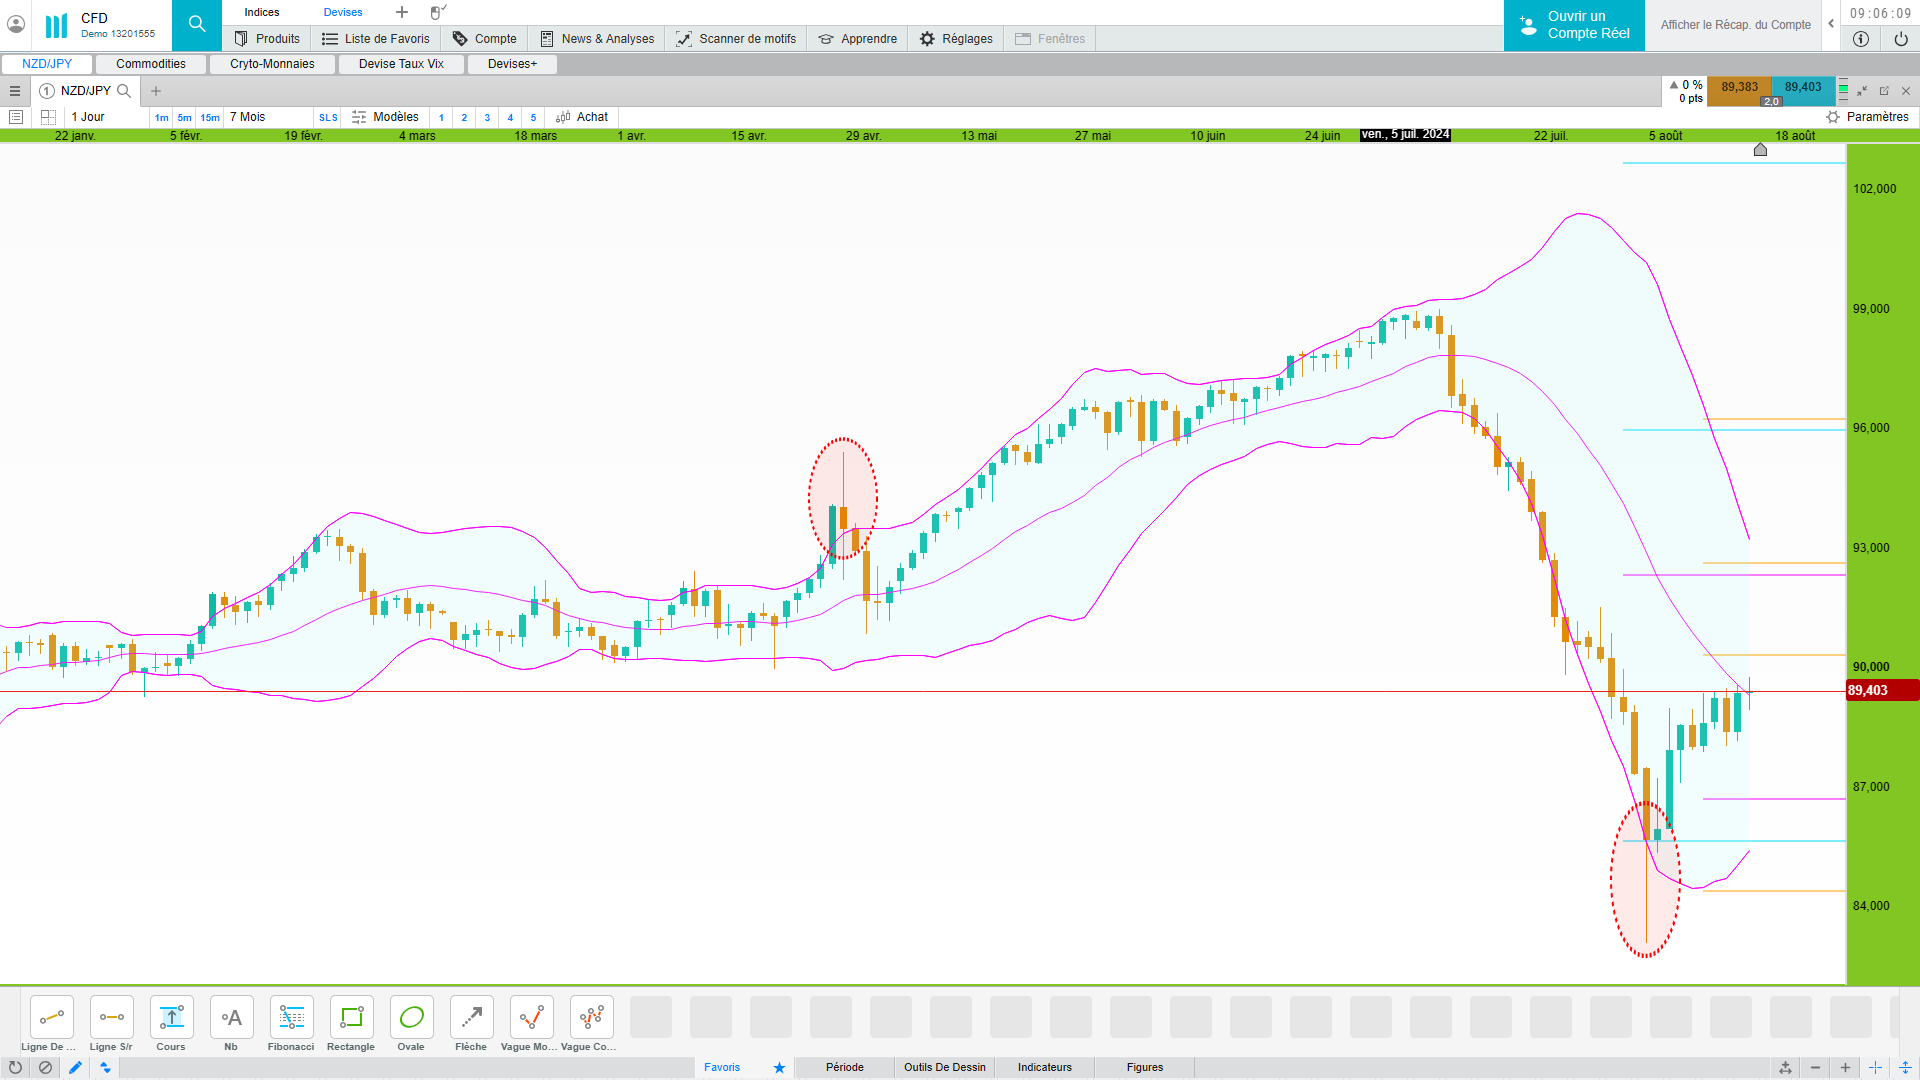Switch to the Commodities tab

coord(151,64)
